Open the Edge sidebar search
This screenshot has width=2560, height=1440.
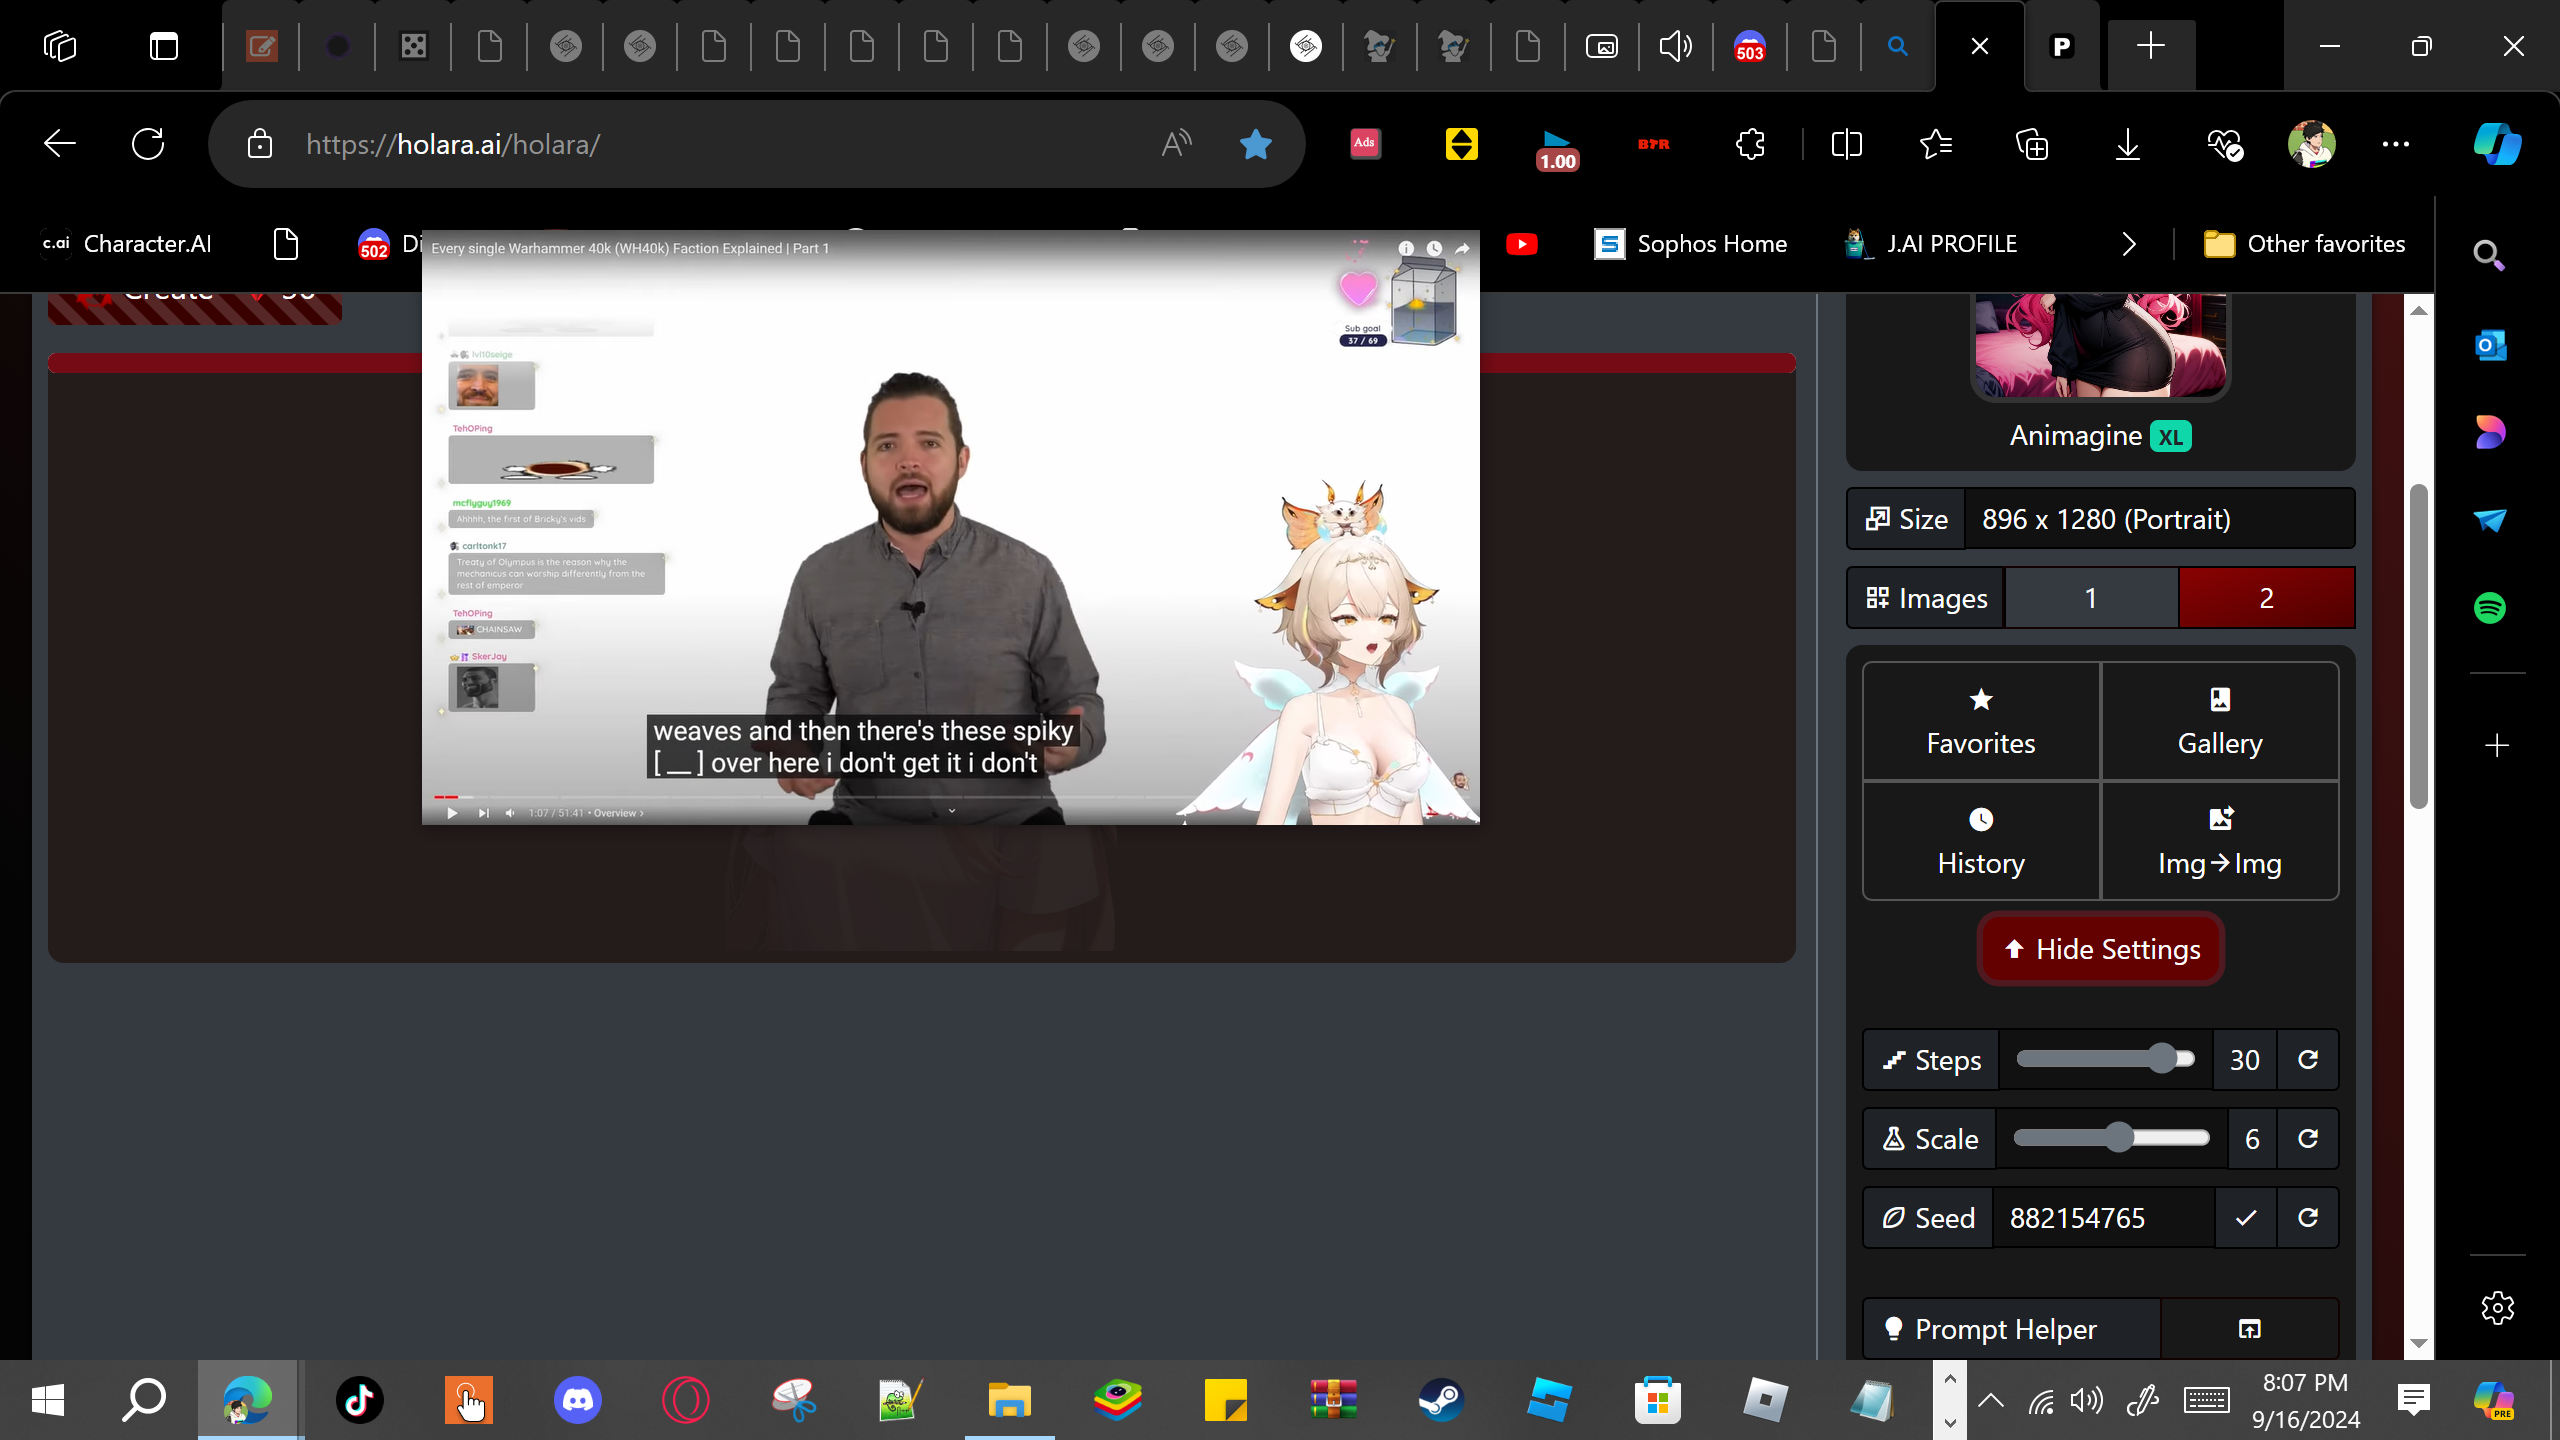pyautogui.click(x=2490, y=257)
